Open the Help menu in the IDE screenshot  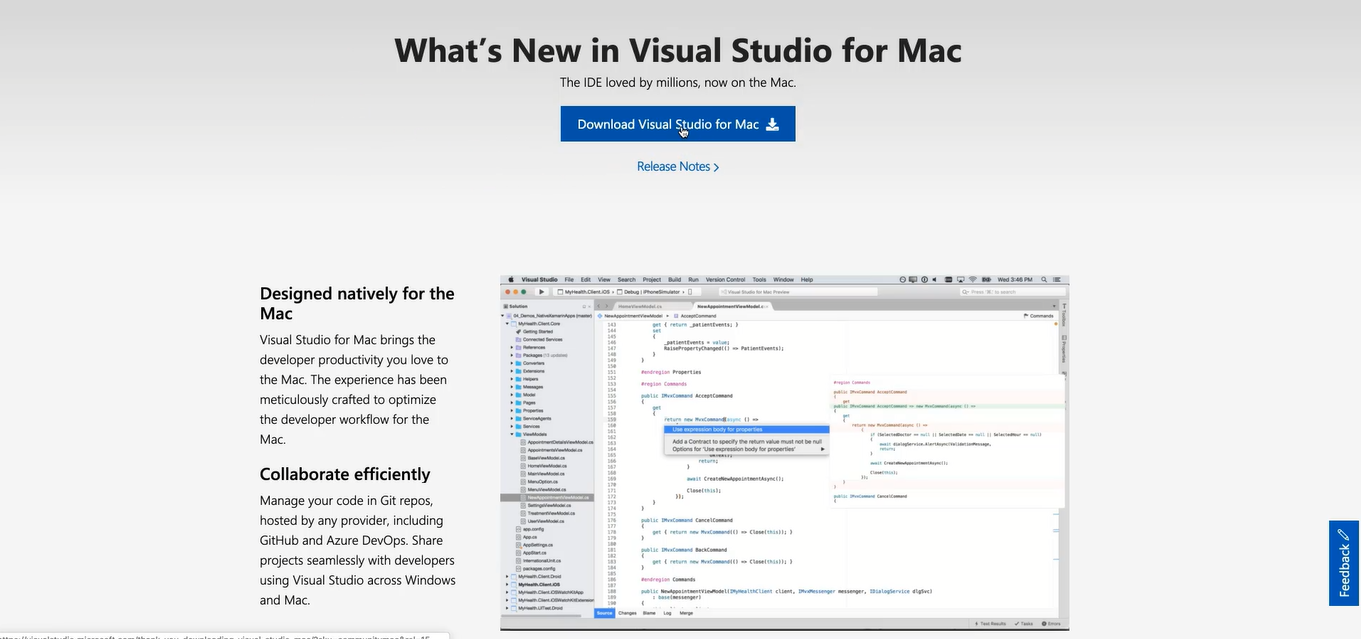click(807, 280)
